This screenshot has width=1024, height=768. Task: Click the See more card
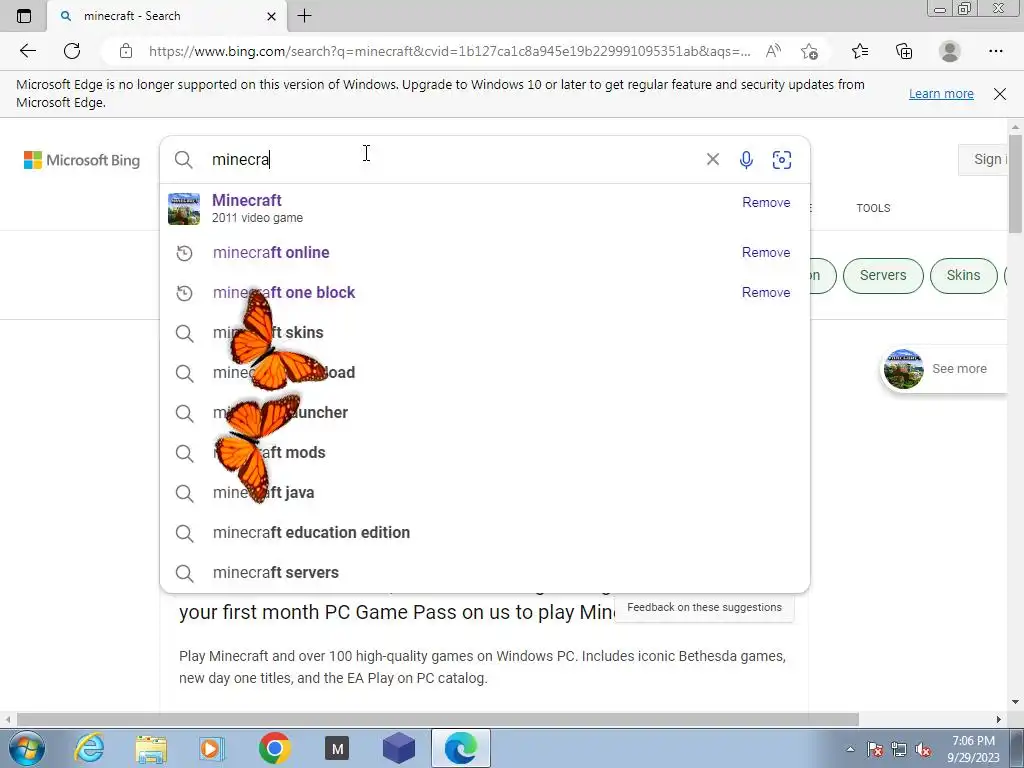click(944, 369)
